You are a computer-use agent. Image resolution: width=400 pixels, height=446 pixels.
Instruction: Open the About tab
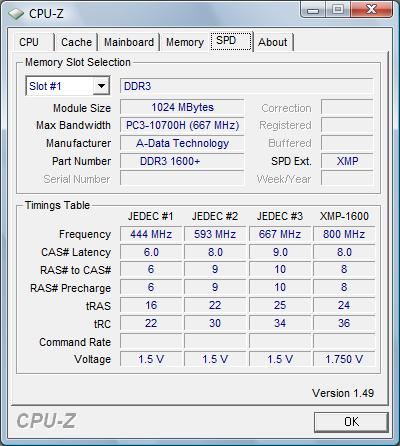coord(273,42)
